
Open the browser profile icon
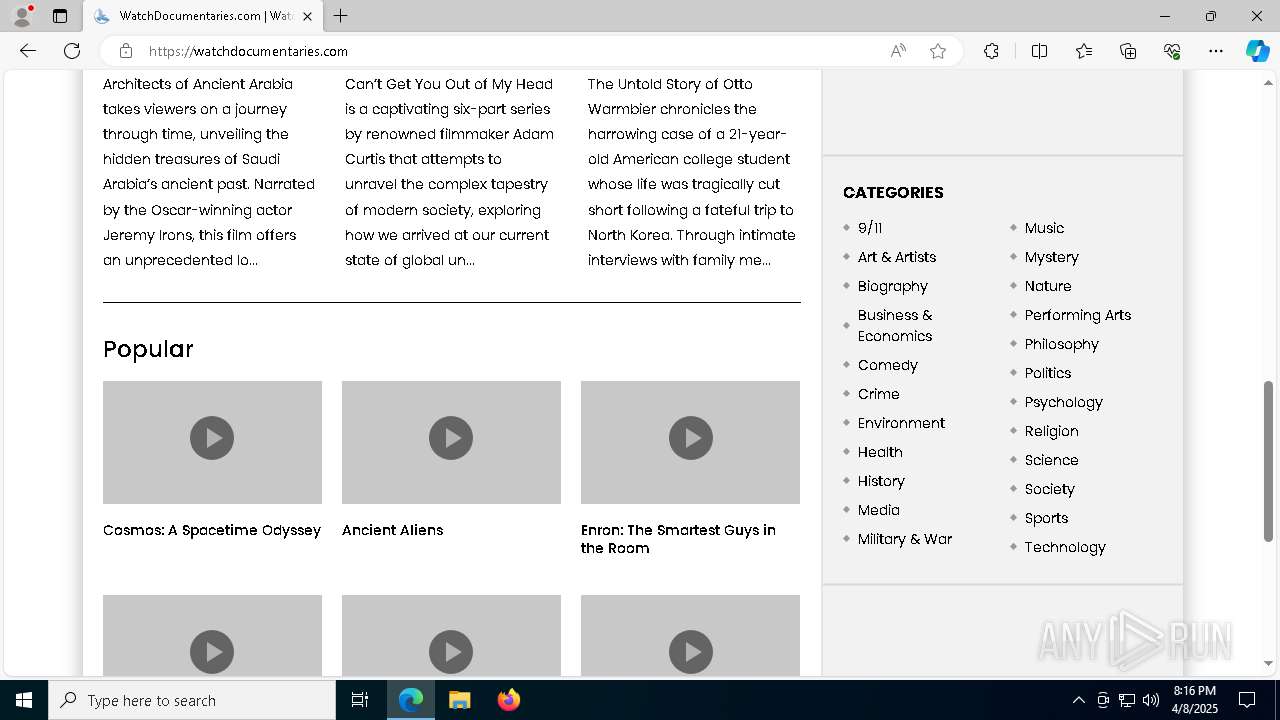point(22,16)
